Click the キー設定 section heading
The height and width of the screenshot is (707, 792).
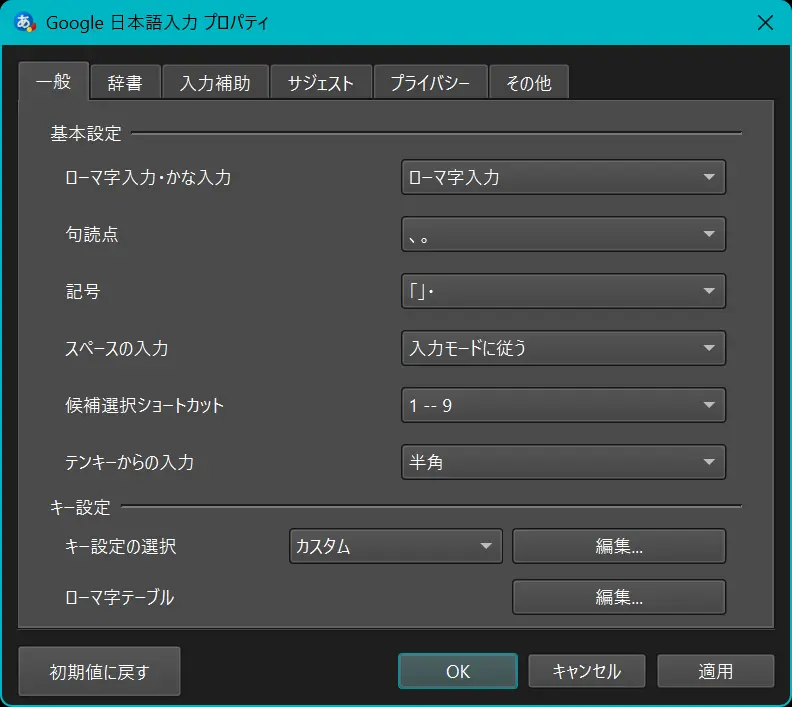(x=80, y=507)
